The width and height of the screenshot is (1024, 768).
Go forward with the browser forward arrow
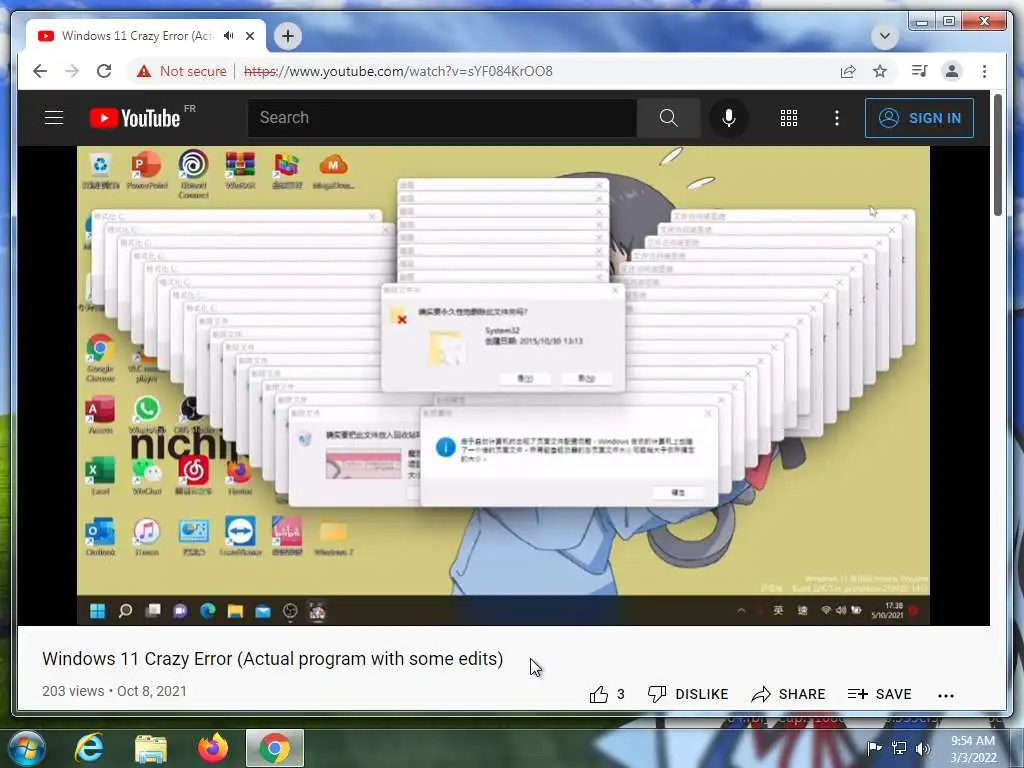coord(72,71)
